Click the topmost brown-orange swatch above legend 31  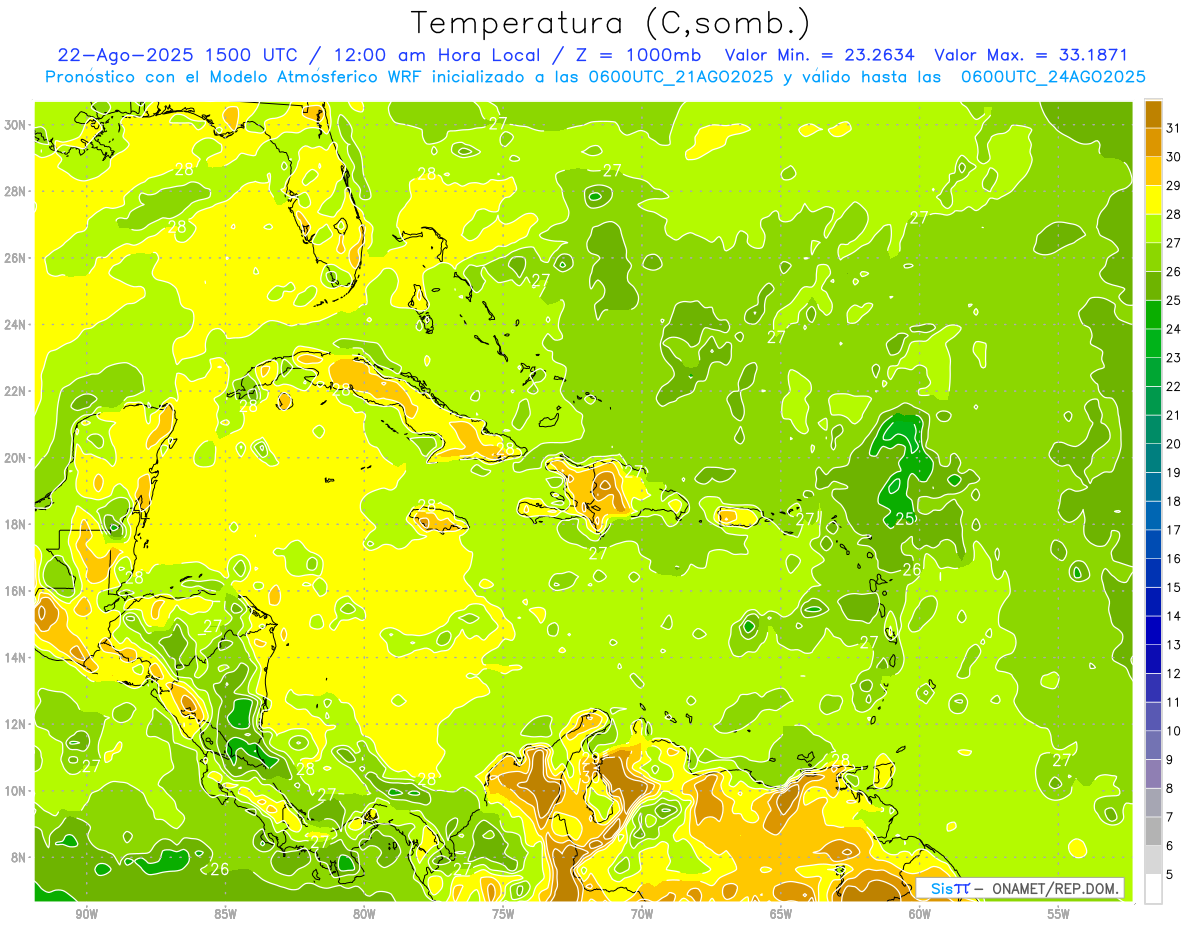pyautogui.click(x=1153, y=114)
